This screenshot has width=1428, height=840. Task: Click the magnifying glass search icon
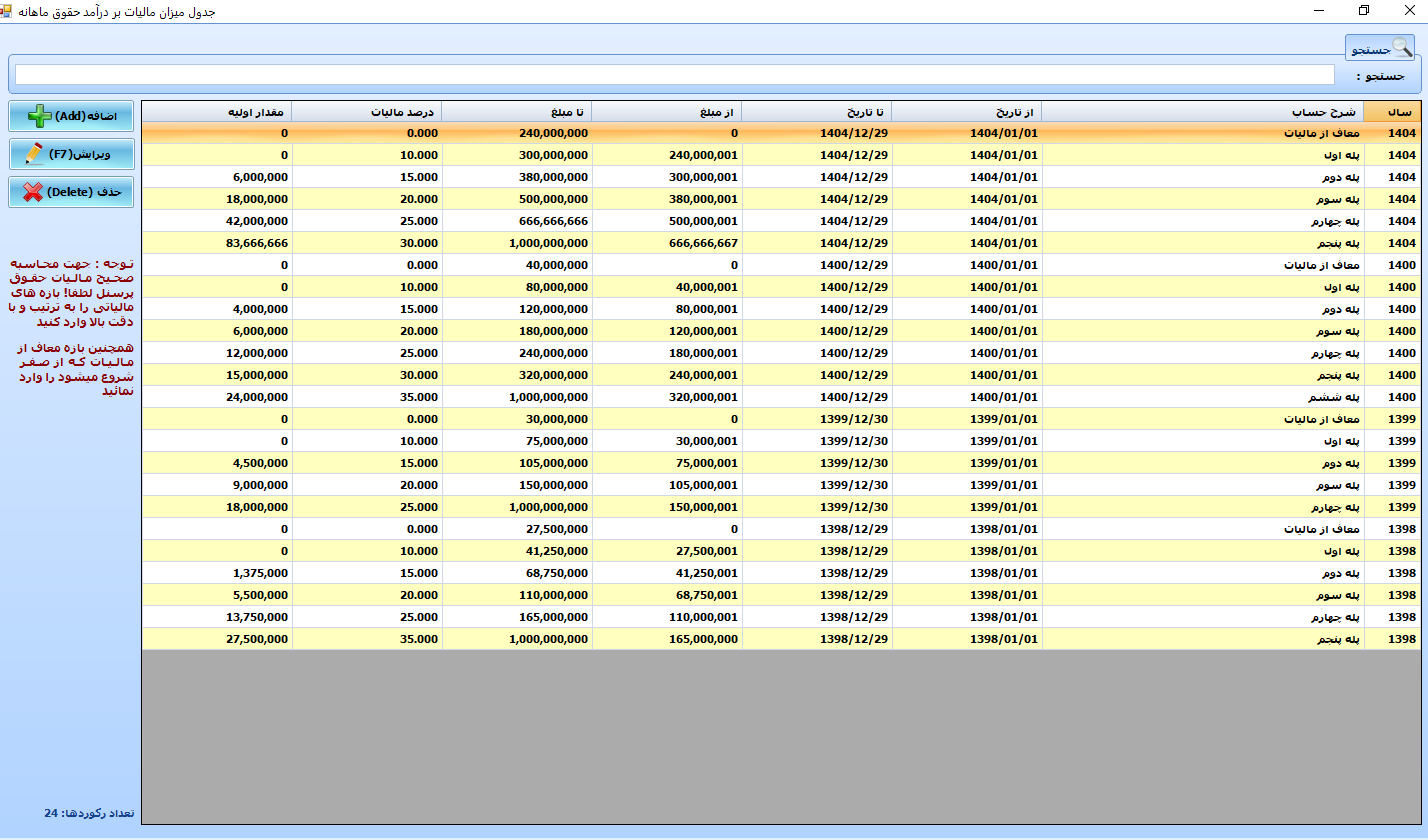tap(1402, 48)
